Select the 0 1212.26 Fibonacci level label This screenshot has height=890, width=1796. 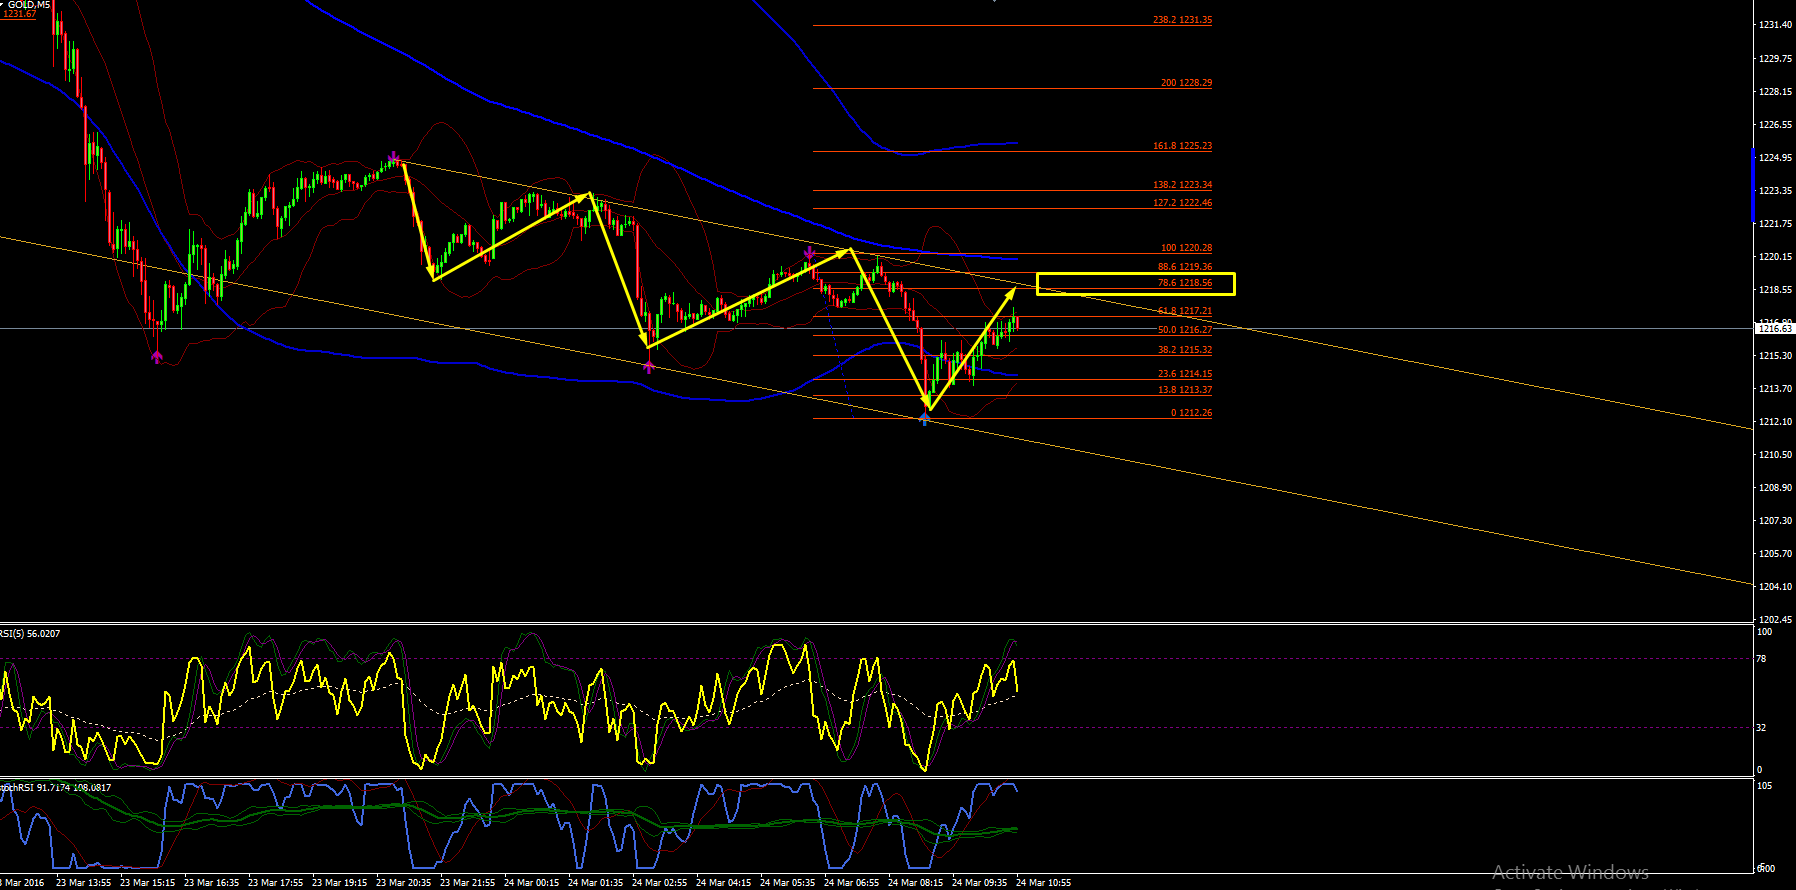[1191, 413]
